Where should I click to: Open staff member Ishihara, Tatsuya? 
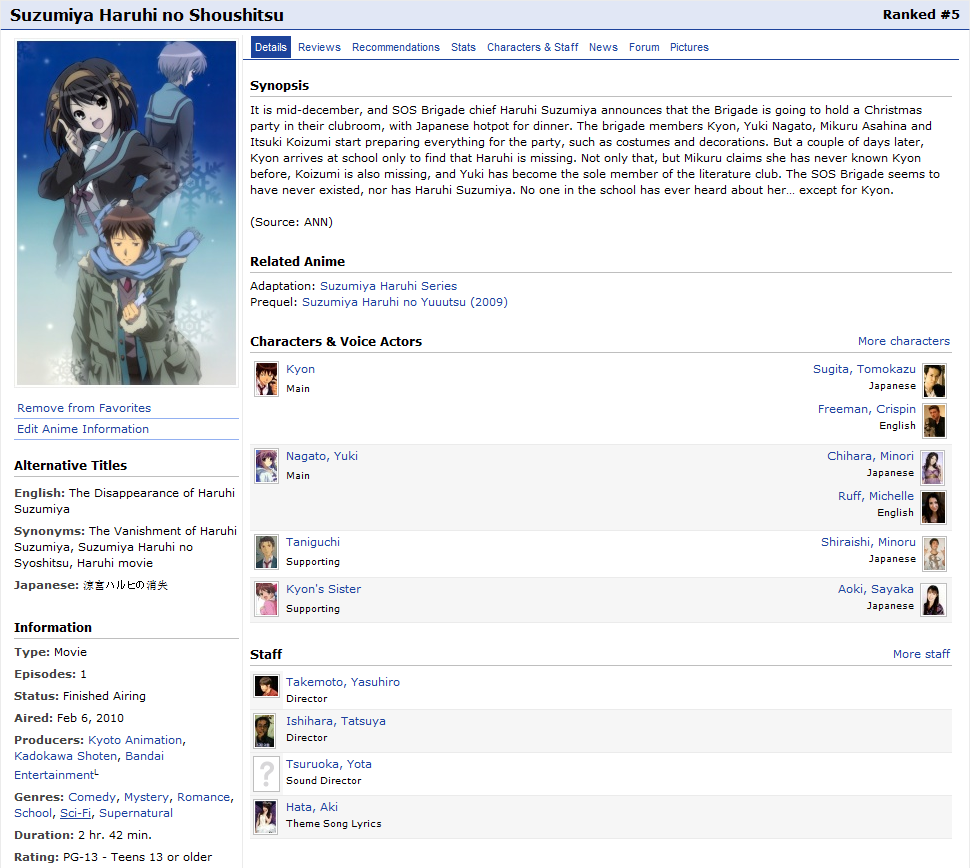336,721
